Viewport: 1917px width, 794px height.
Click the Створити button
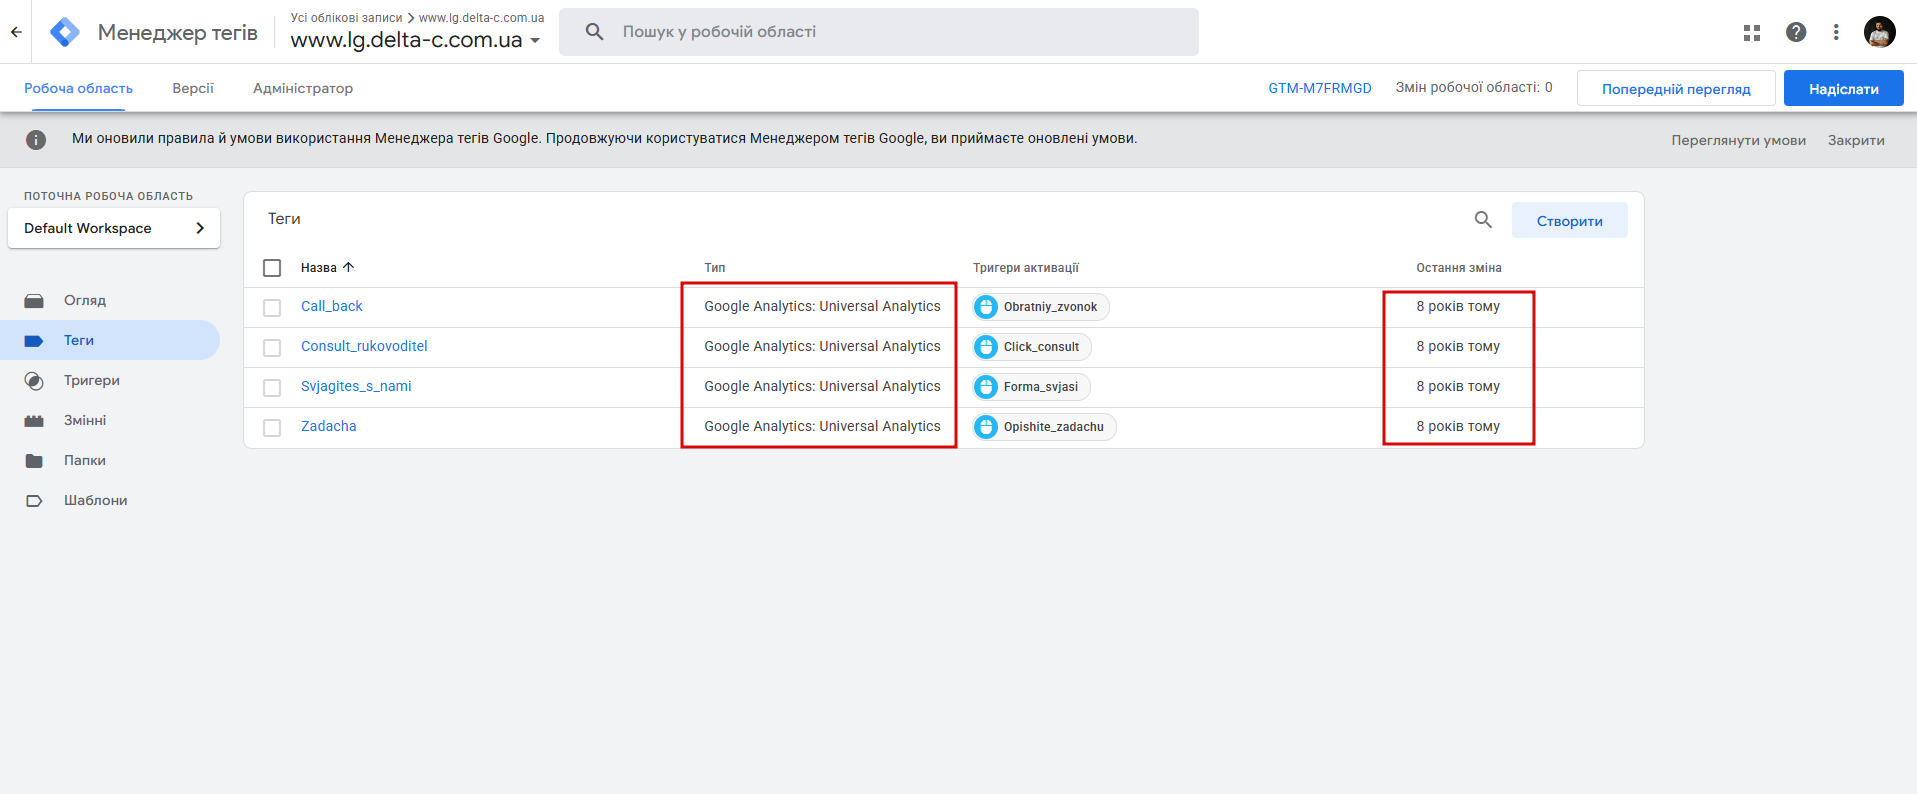(x=1568, y=221)
